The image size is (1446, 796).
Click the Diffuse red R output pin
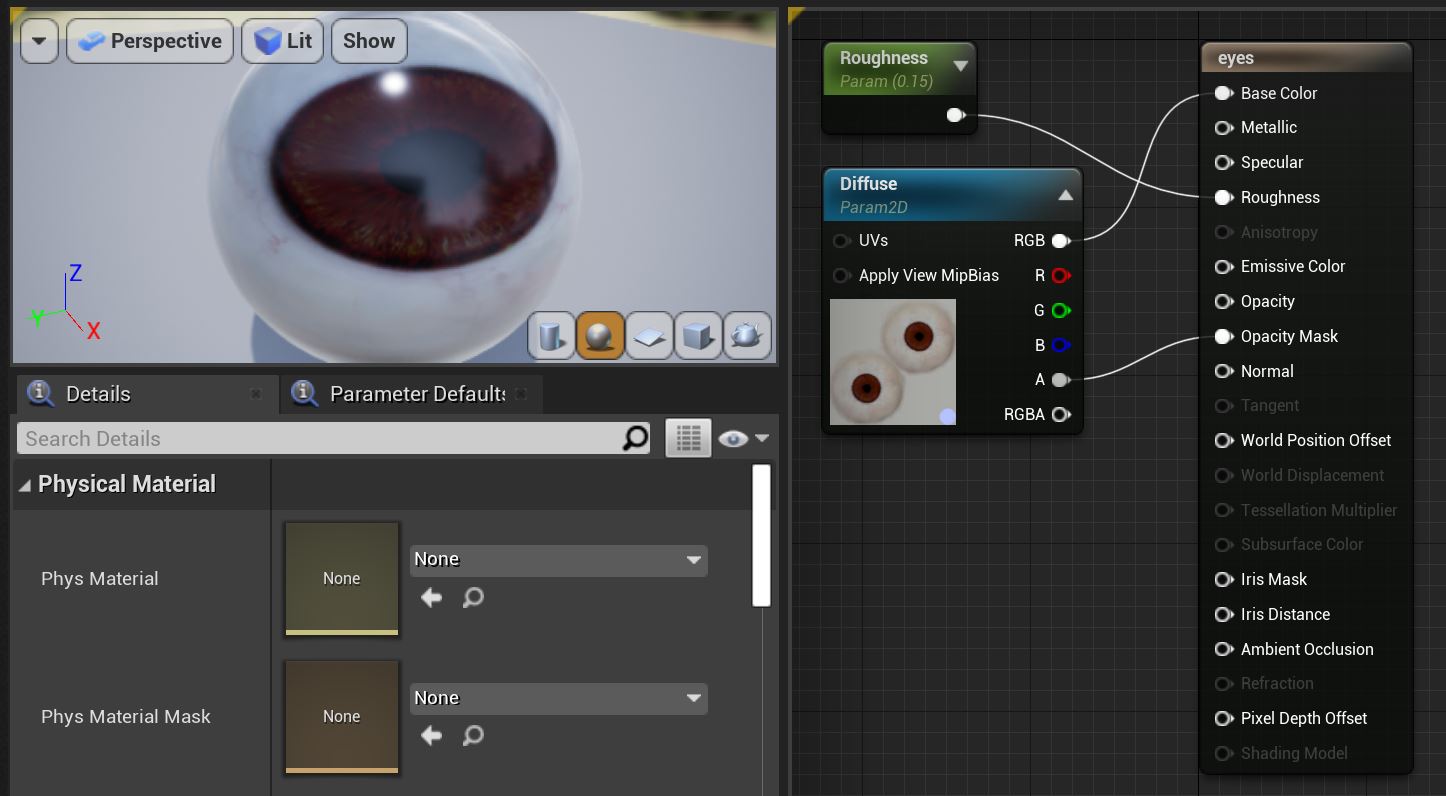tap(1061, 275)
